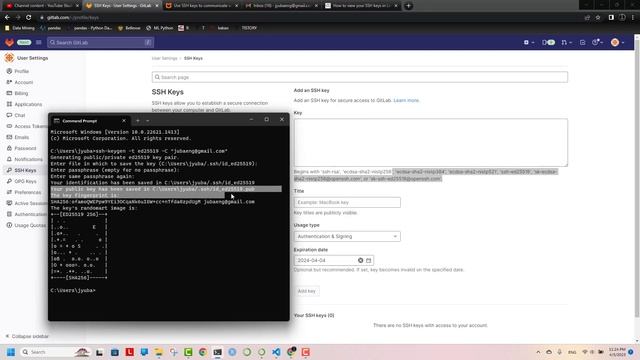The width and height of the screenshot is (640, 360).
Task: Open Preferences in the settings sidebar
Action: (28, 193)
